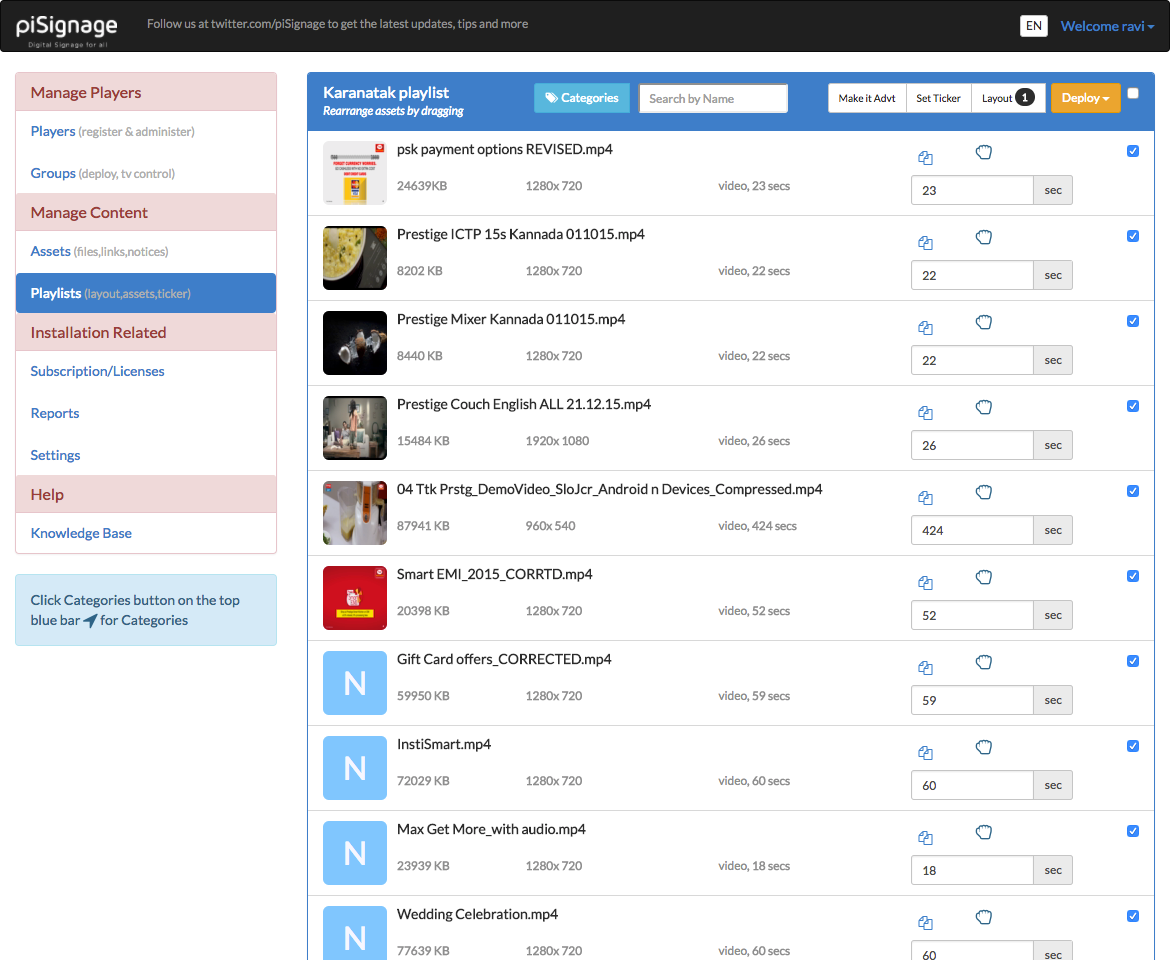1170x960 pixels.
Task: Click the Categories button
Action: point(581,98)
